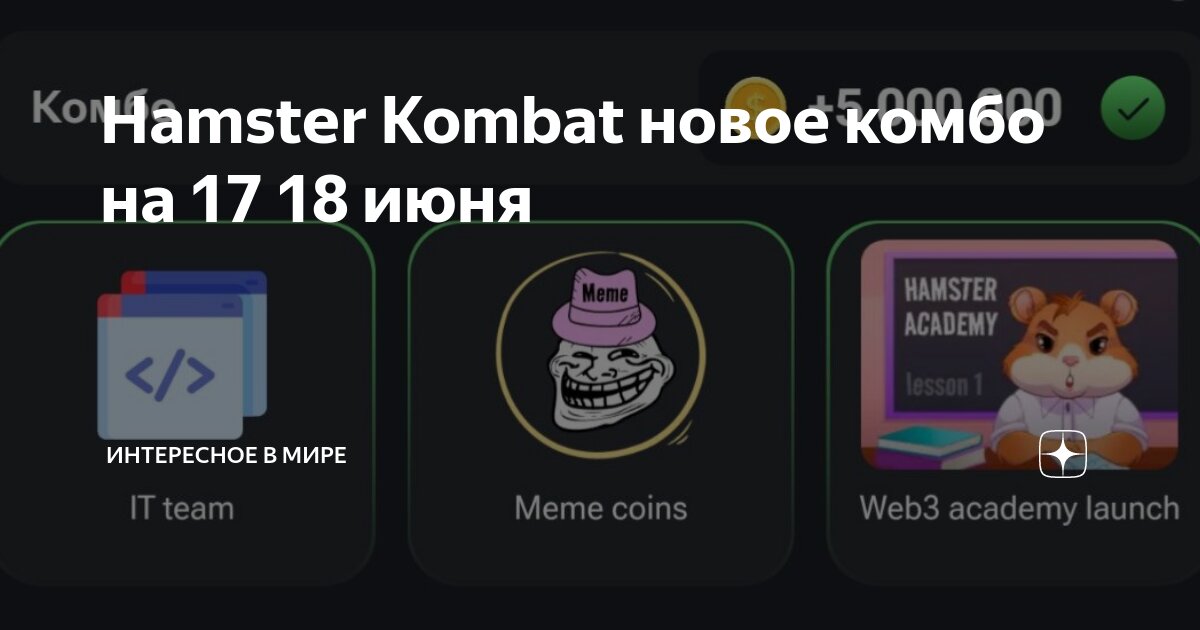This screenshot has width=1200, height=630.
Task: Click the white sparkle star badge icon
Action: pos(1063,455)
